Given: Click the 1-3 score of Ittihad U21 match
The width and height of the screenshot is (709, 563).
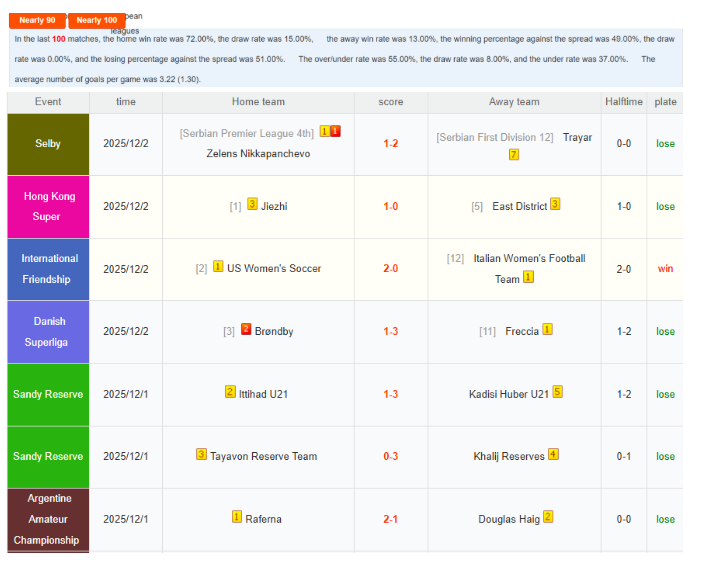Looking at the screenshot, I should click(x=391, y=394).
